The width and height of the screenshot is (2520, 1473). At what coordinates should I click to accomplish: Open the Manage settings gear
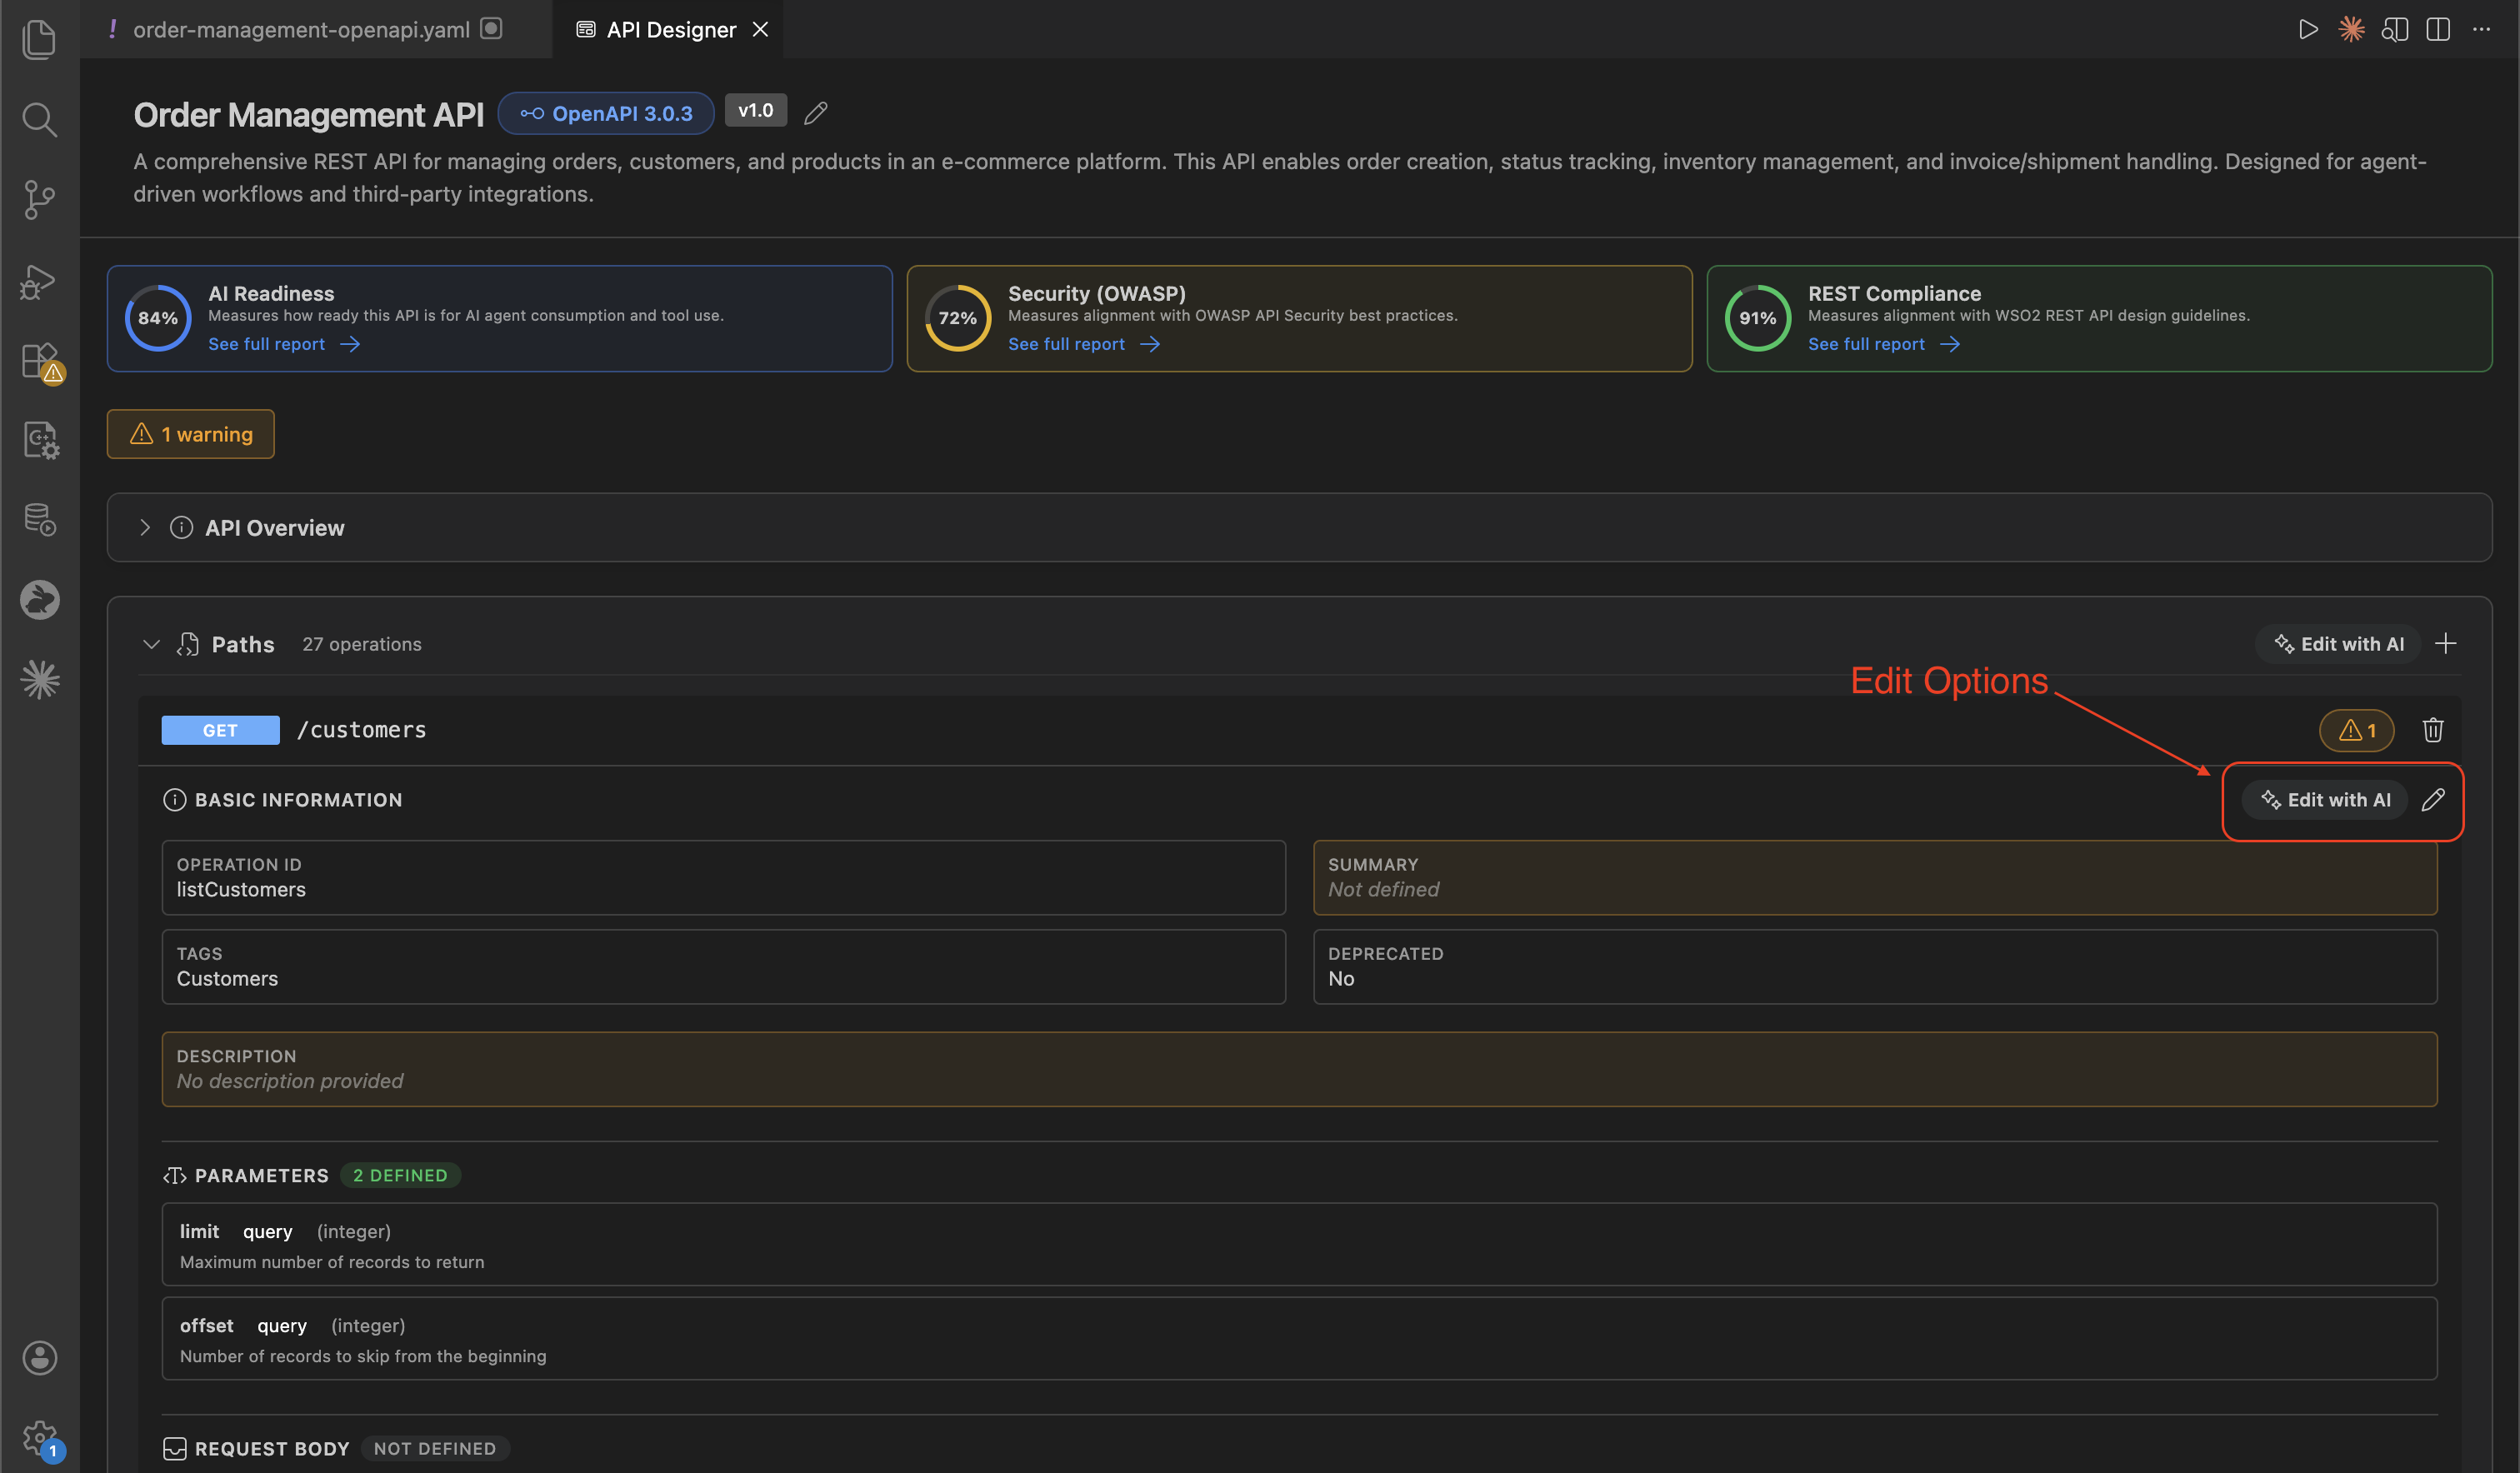point(41,1440)
